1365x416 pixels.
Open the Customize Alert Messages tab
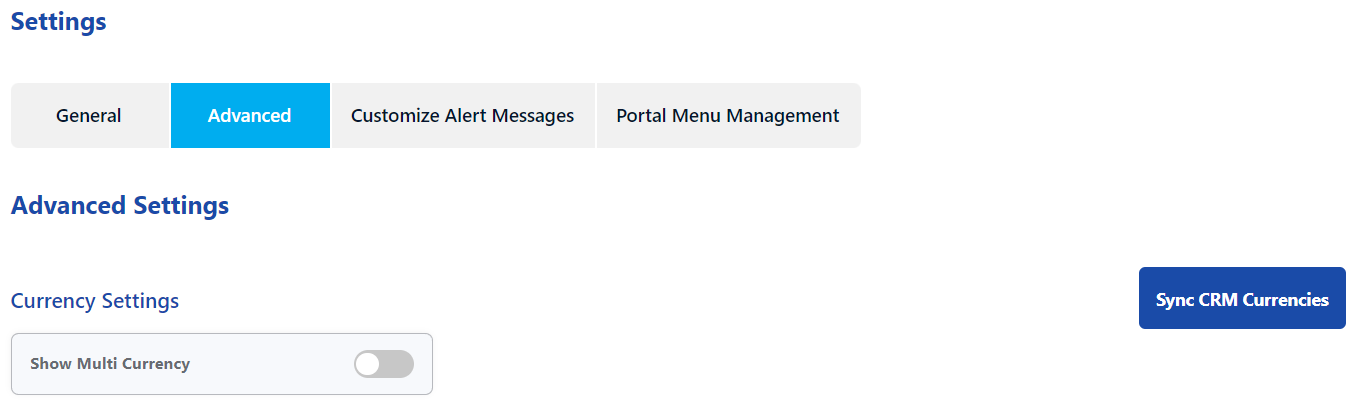[463, 116]
